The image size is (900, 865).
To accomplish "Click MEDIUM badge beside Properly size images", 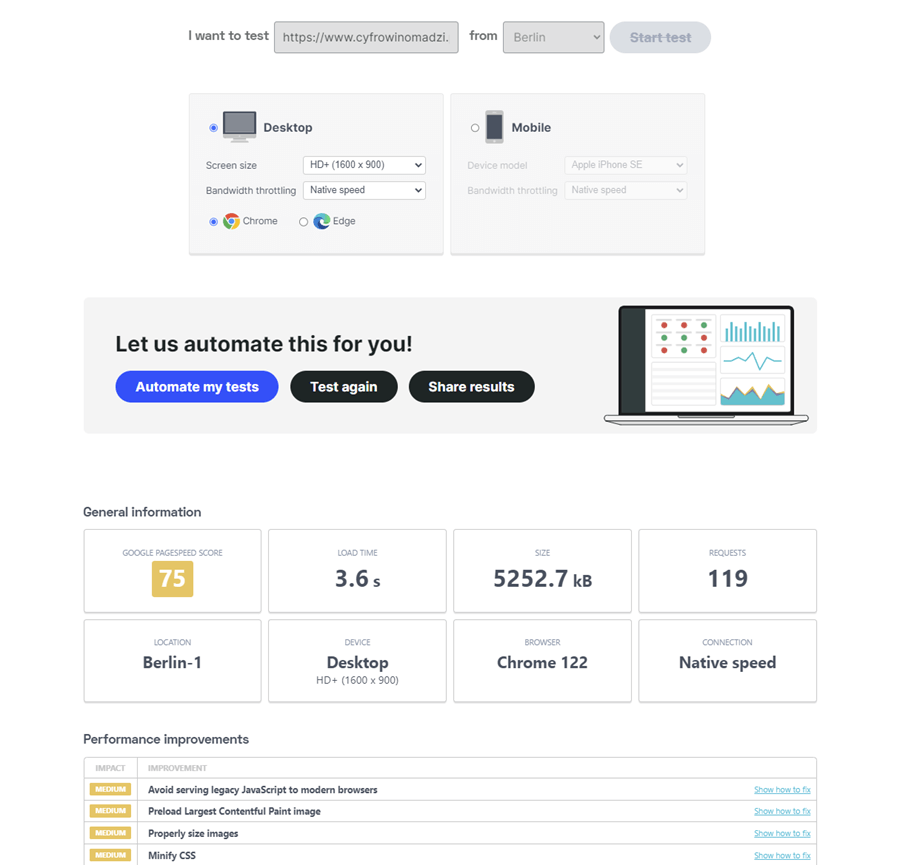I will click(110, 833).
